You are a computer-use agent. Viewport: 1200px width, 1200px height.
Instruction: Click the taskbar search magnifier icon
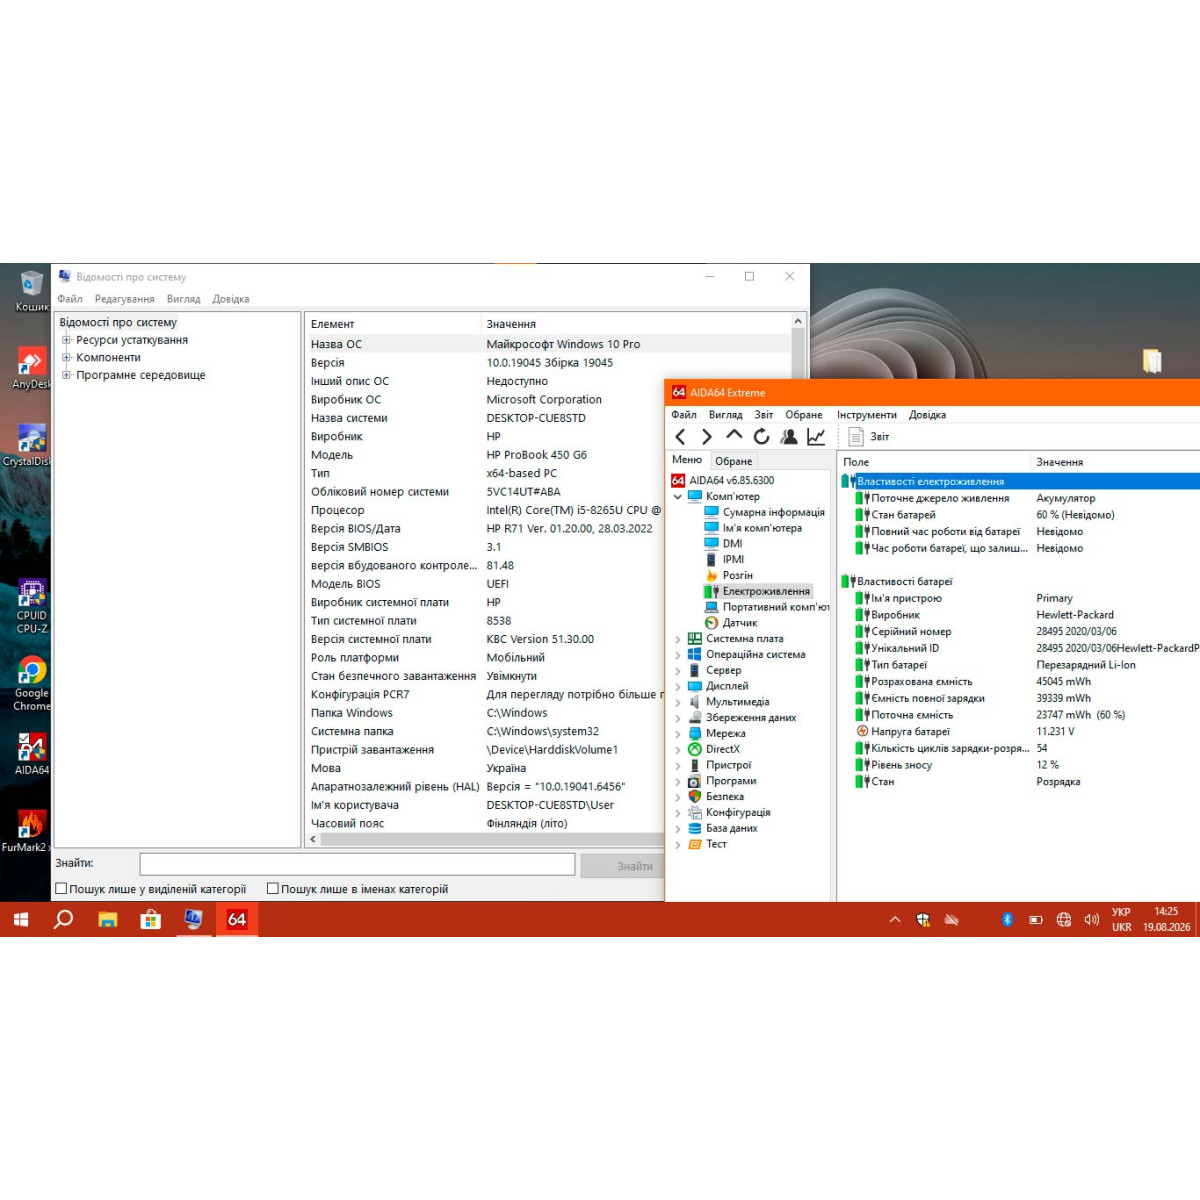(63, 919)
